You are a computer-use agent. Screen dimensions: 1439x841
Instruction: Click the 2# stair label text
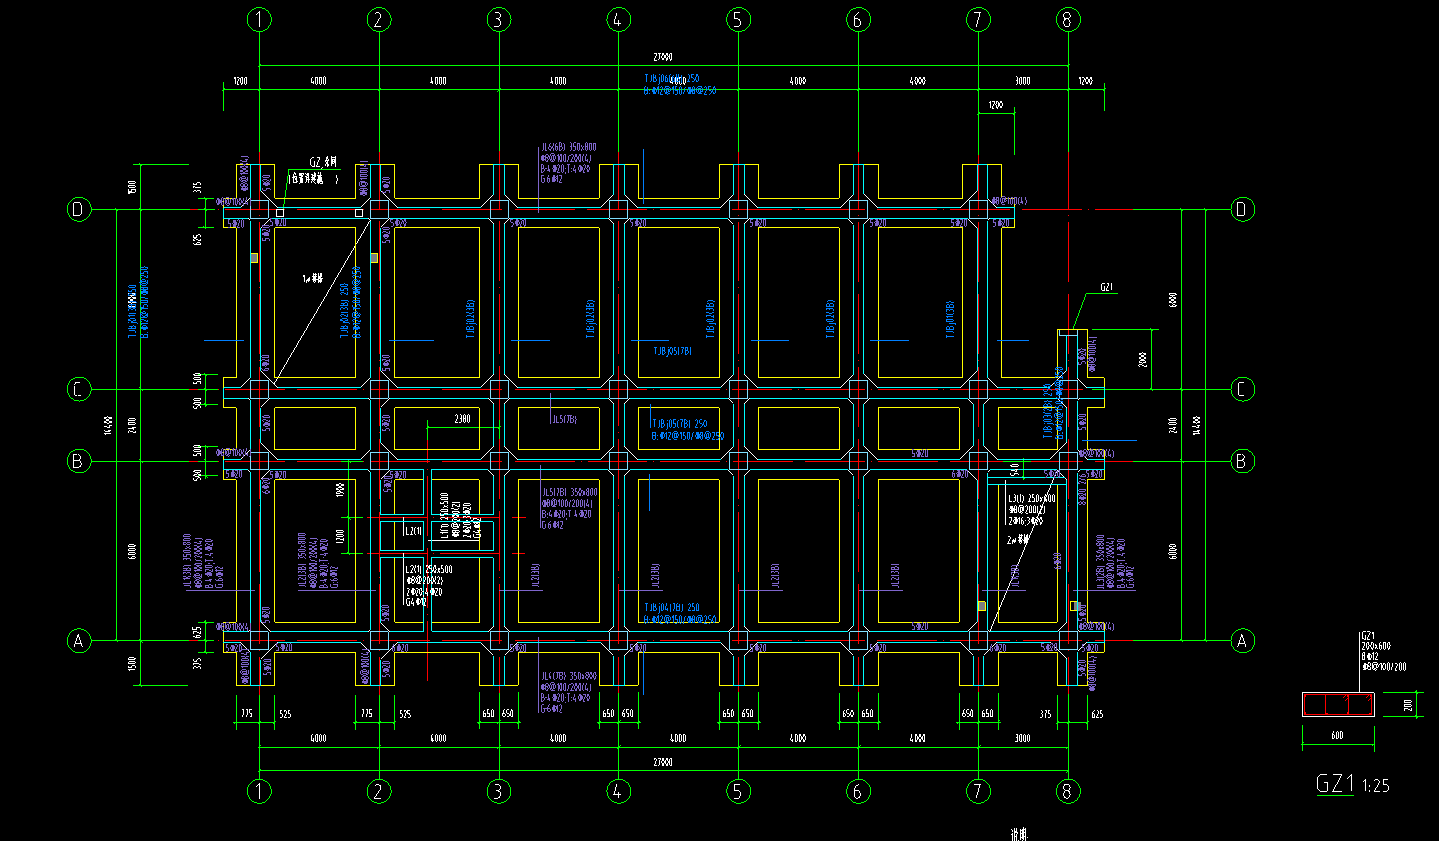tap(1018, 540)
